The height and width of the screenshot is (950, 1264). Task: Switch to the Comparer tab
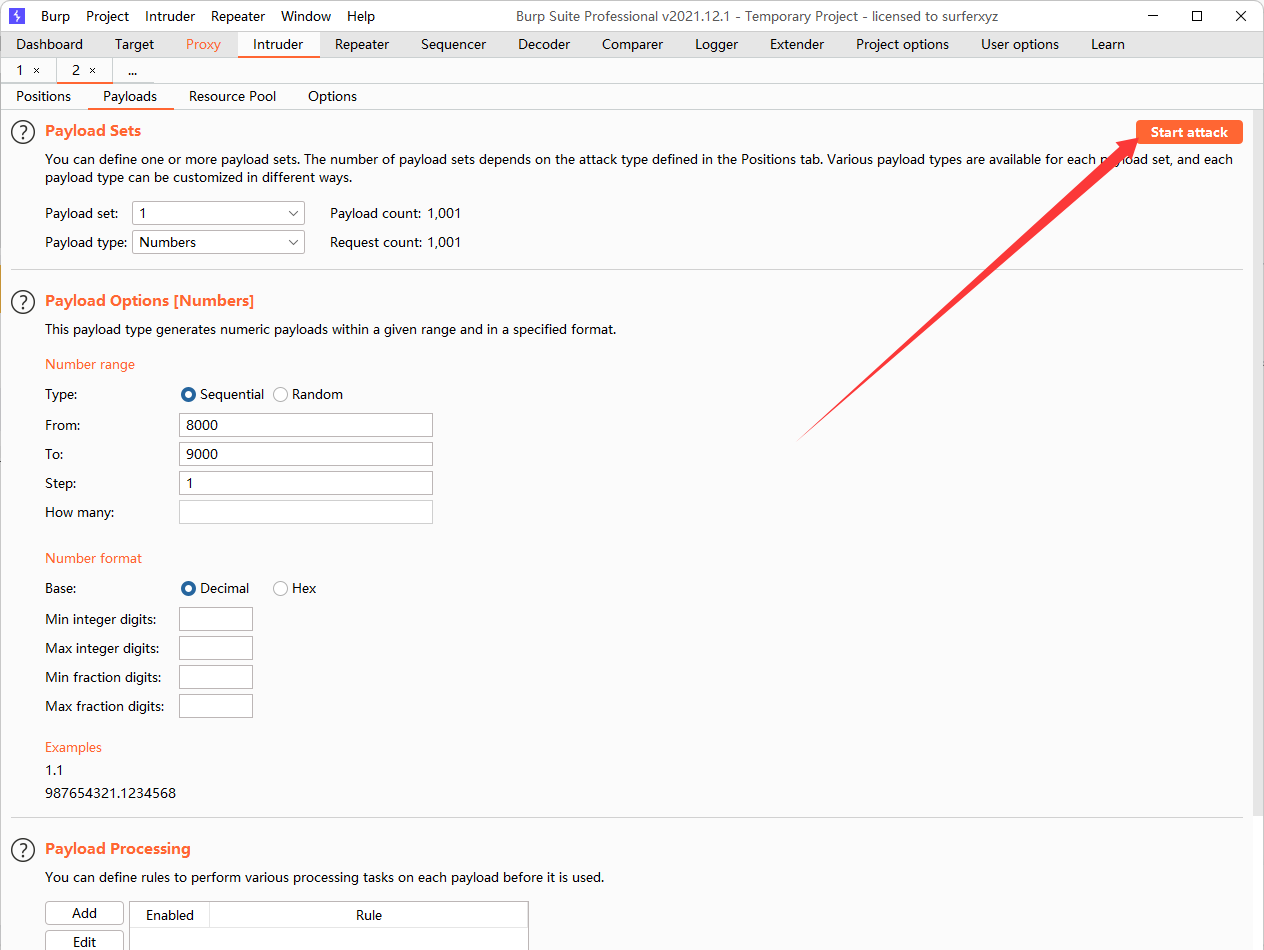click(x=632, y=44)
